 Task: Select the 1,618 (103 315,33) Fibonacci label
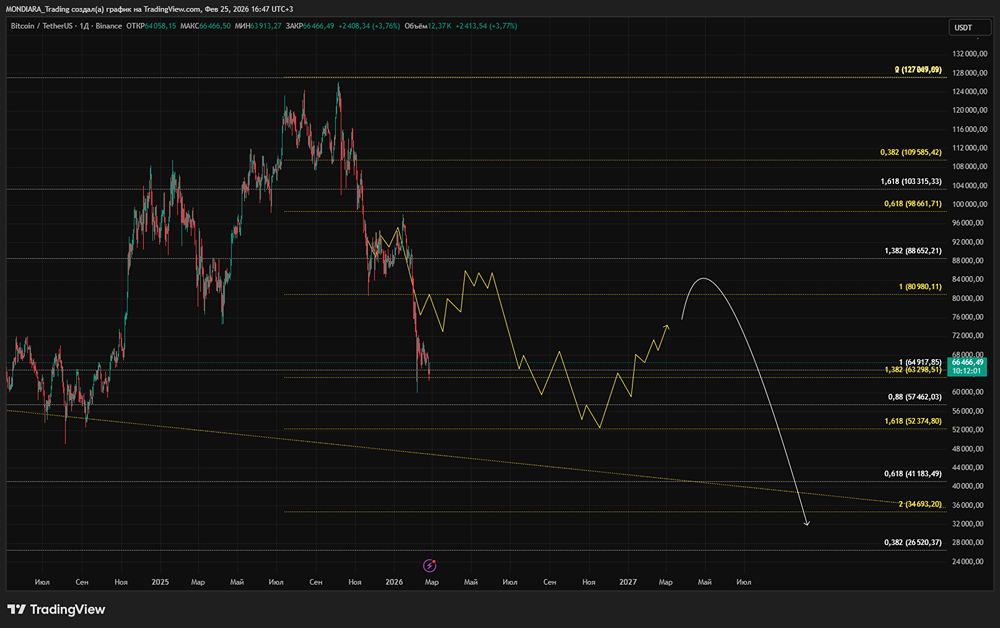coord(910,182)
